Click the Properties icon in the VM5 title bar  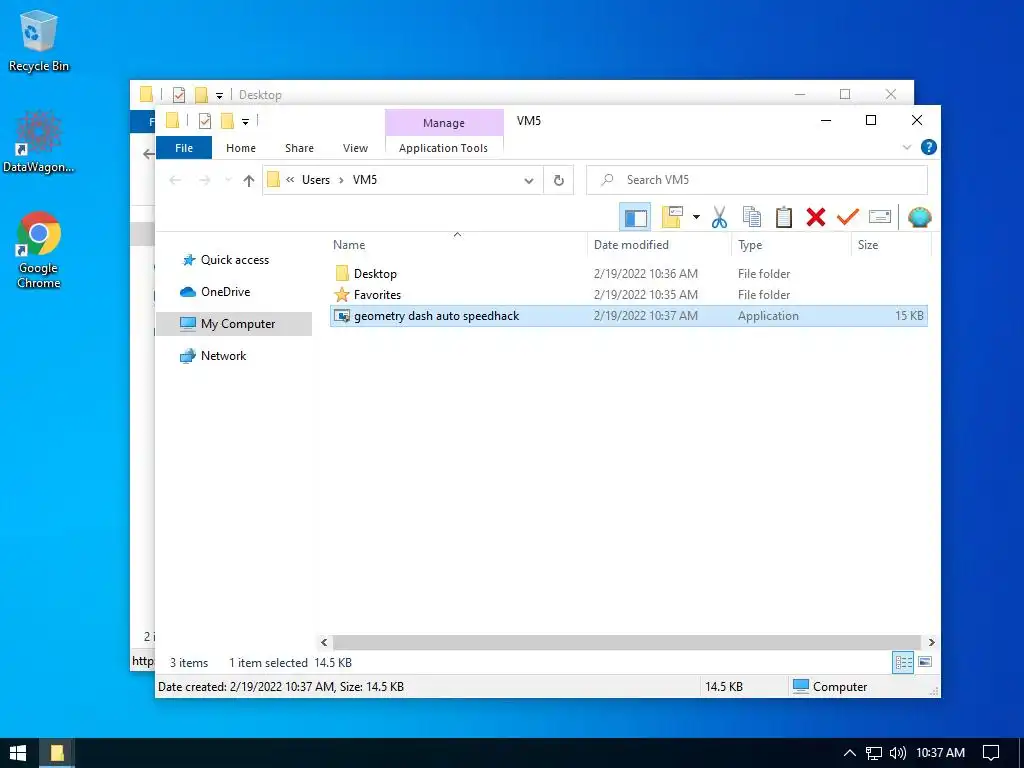(x=204, y=121)
